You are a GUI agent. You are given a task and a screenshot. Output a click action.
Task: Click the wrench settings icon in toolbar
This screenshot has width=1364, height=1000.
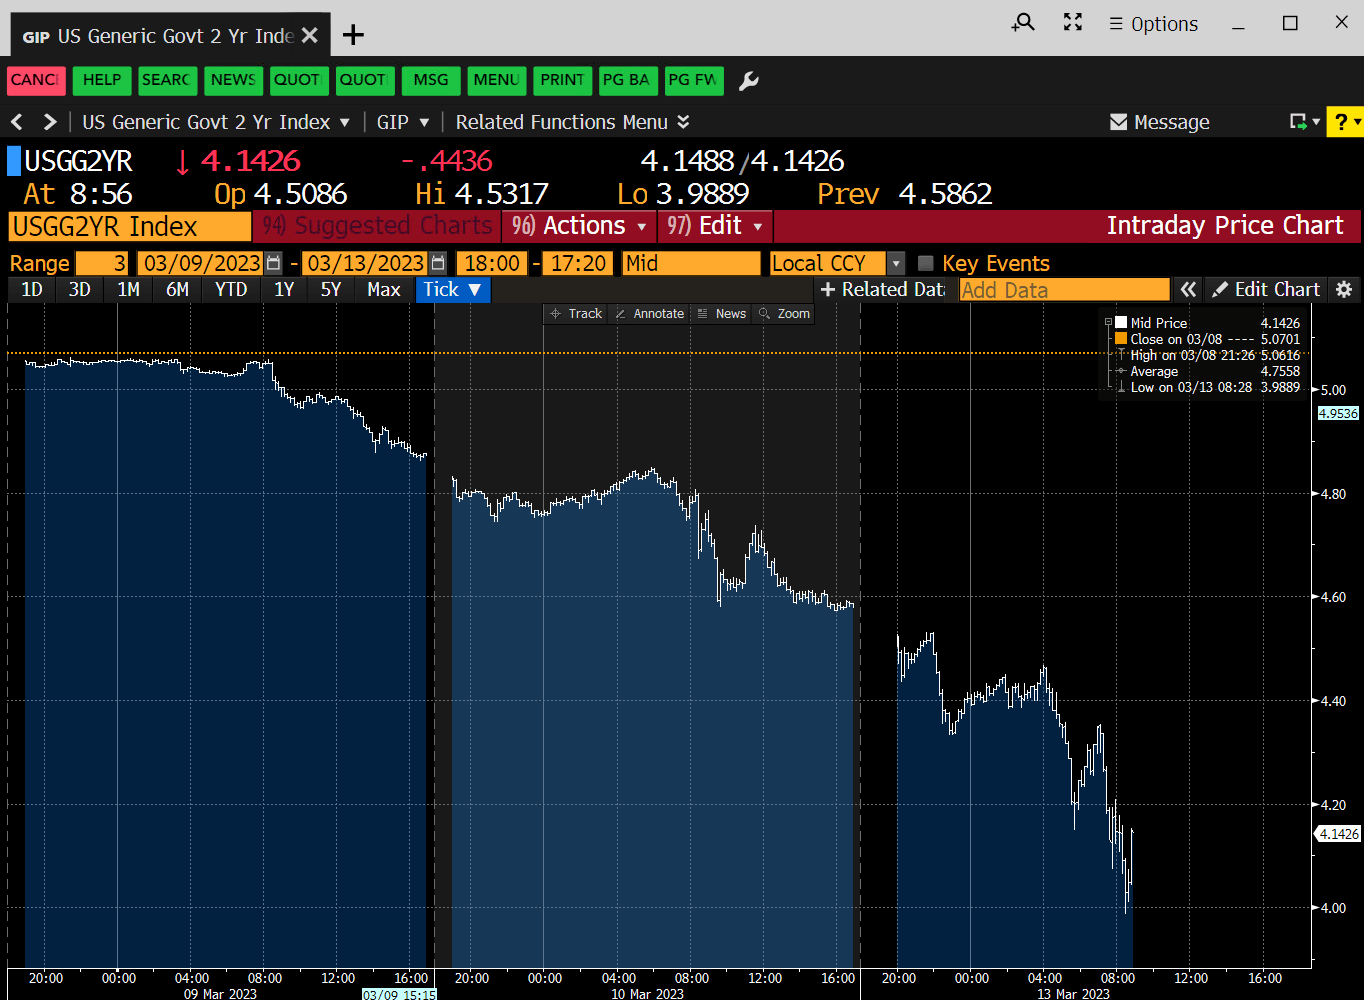748,81
